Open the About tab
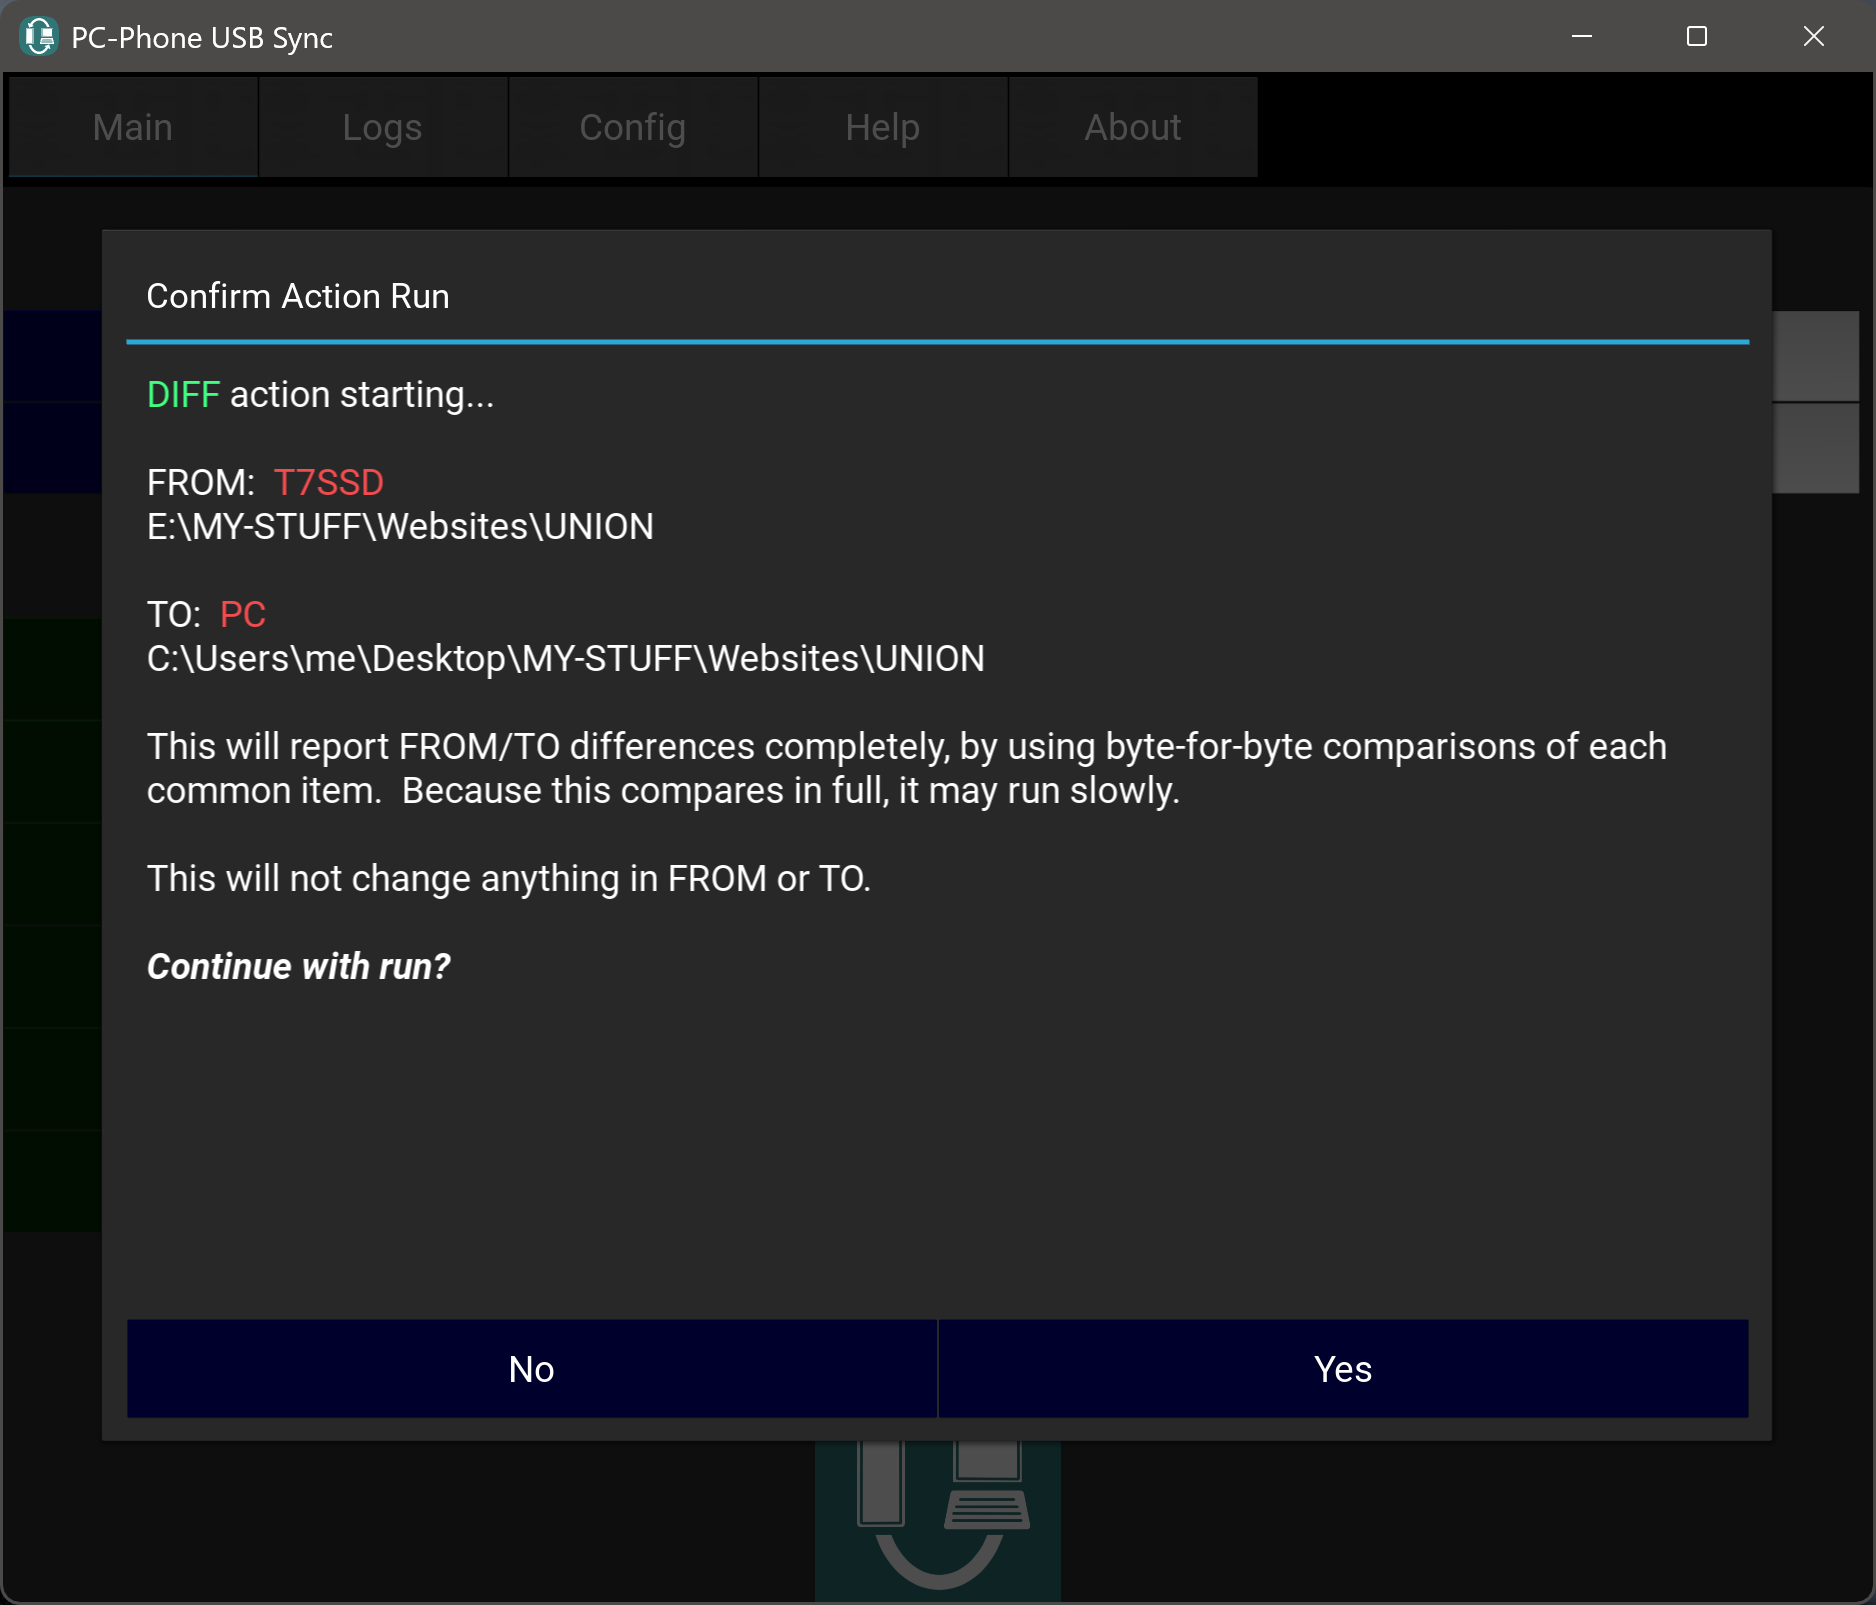 point(1132,127)
